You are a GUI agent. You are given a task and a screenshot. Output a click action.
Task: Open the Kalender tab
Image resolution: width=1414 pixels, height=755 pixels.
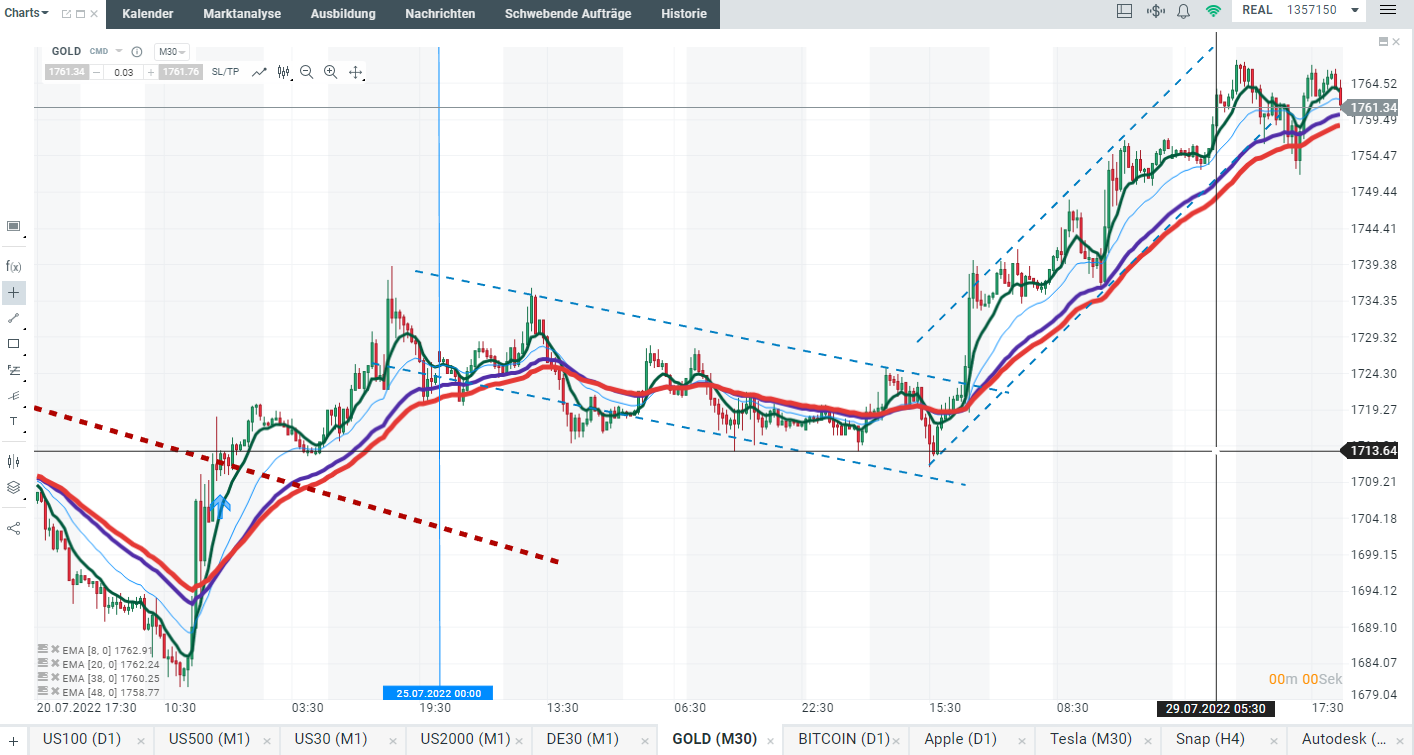(x=148, y=14)
